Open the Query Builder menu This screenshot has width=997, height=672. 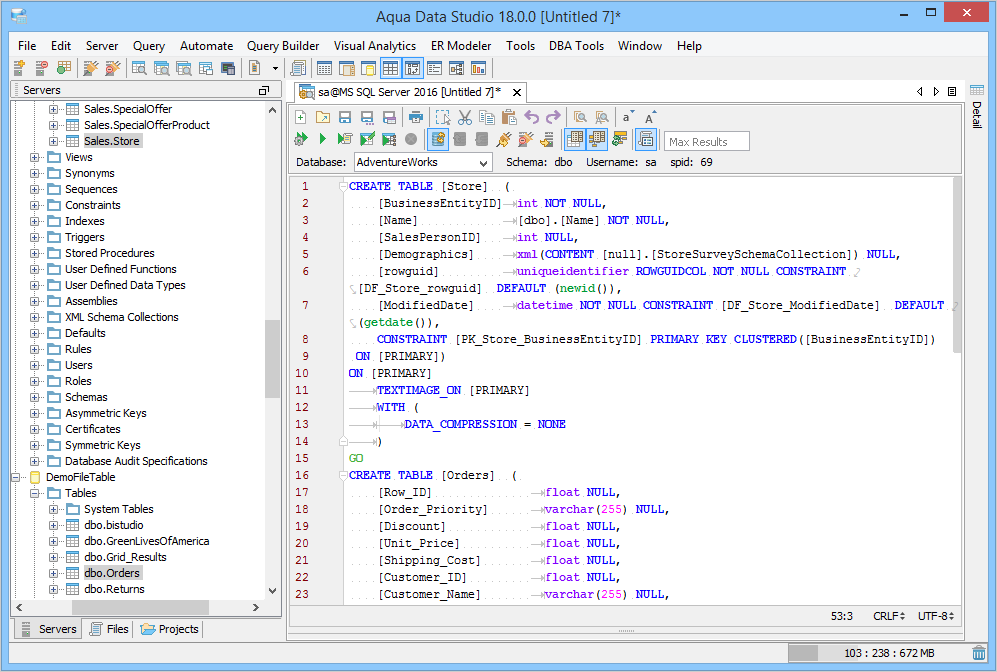click(x=283, y=46)
